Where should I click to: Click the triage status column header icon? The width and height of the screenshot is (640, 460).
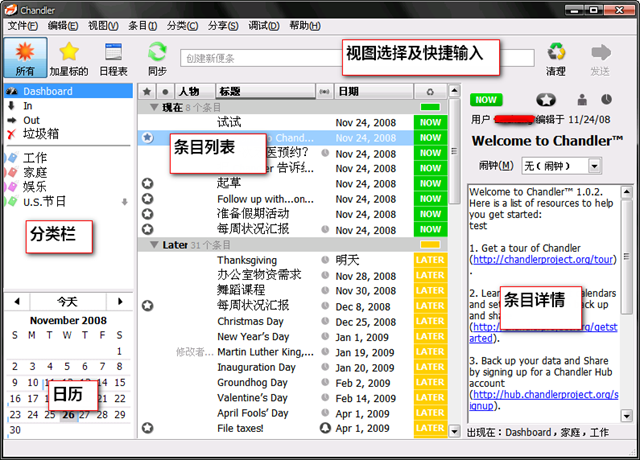[x=430, y=92]
